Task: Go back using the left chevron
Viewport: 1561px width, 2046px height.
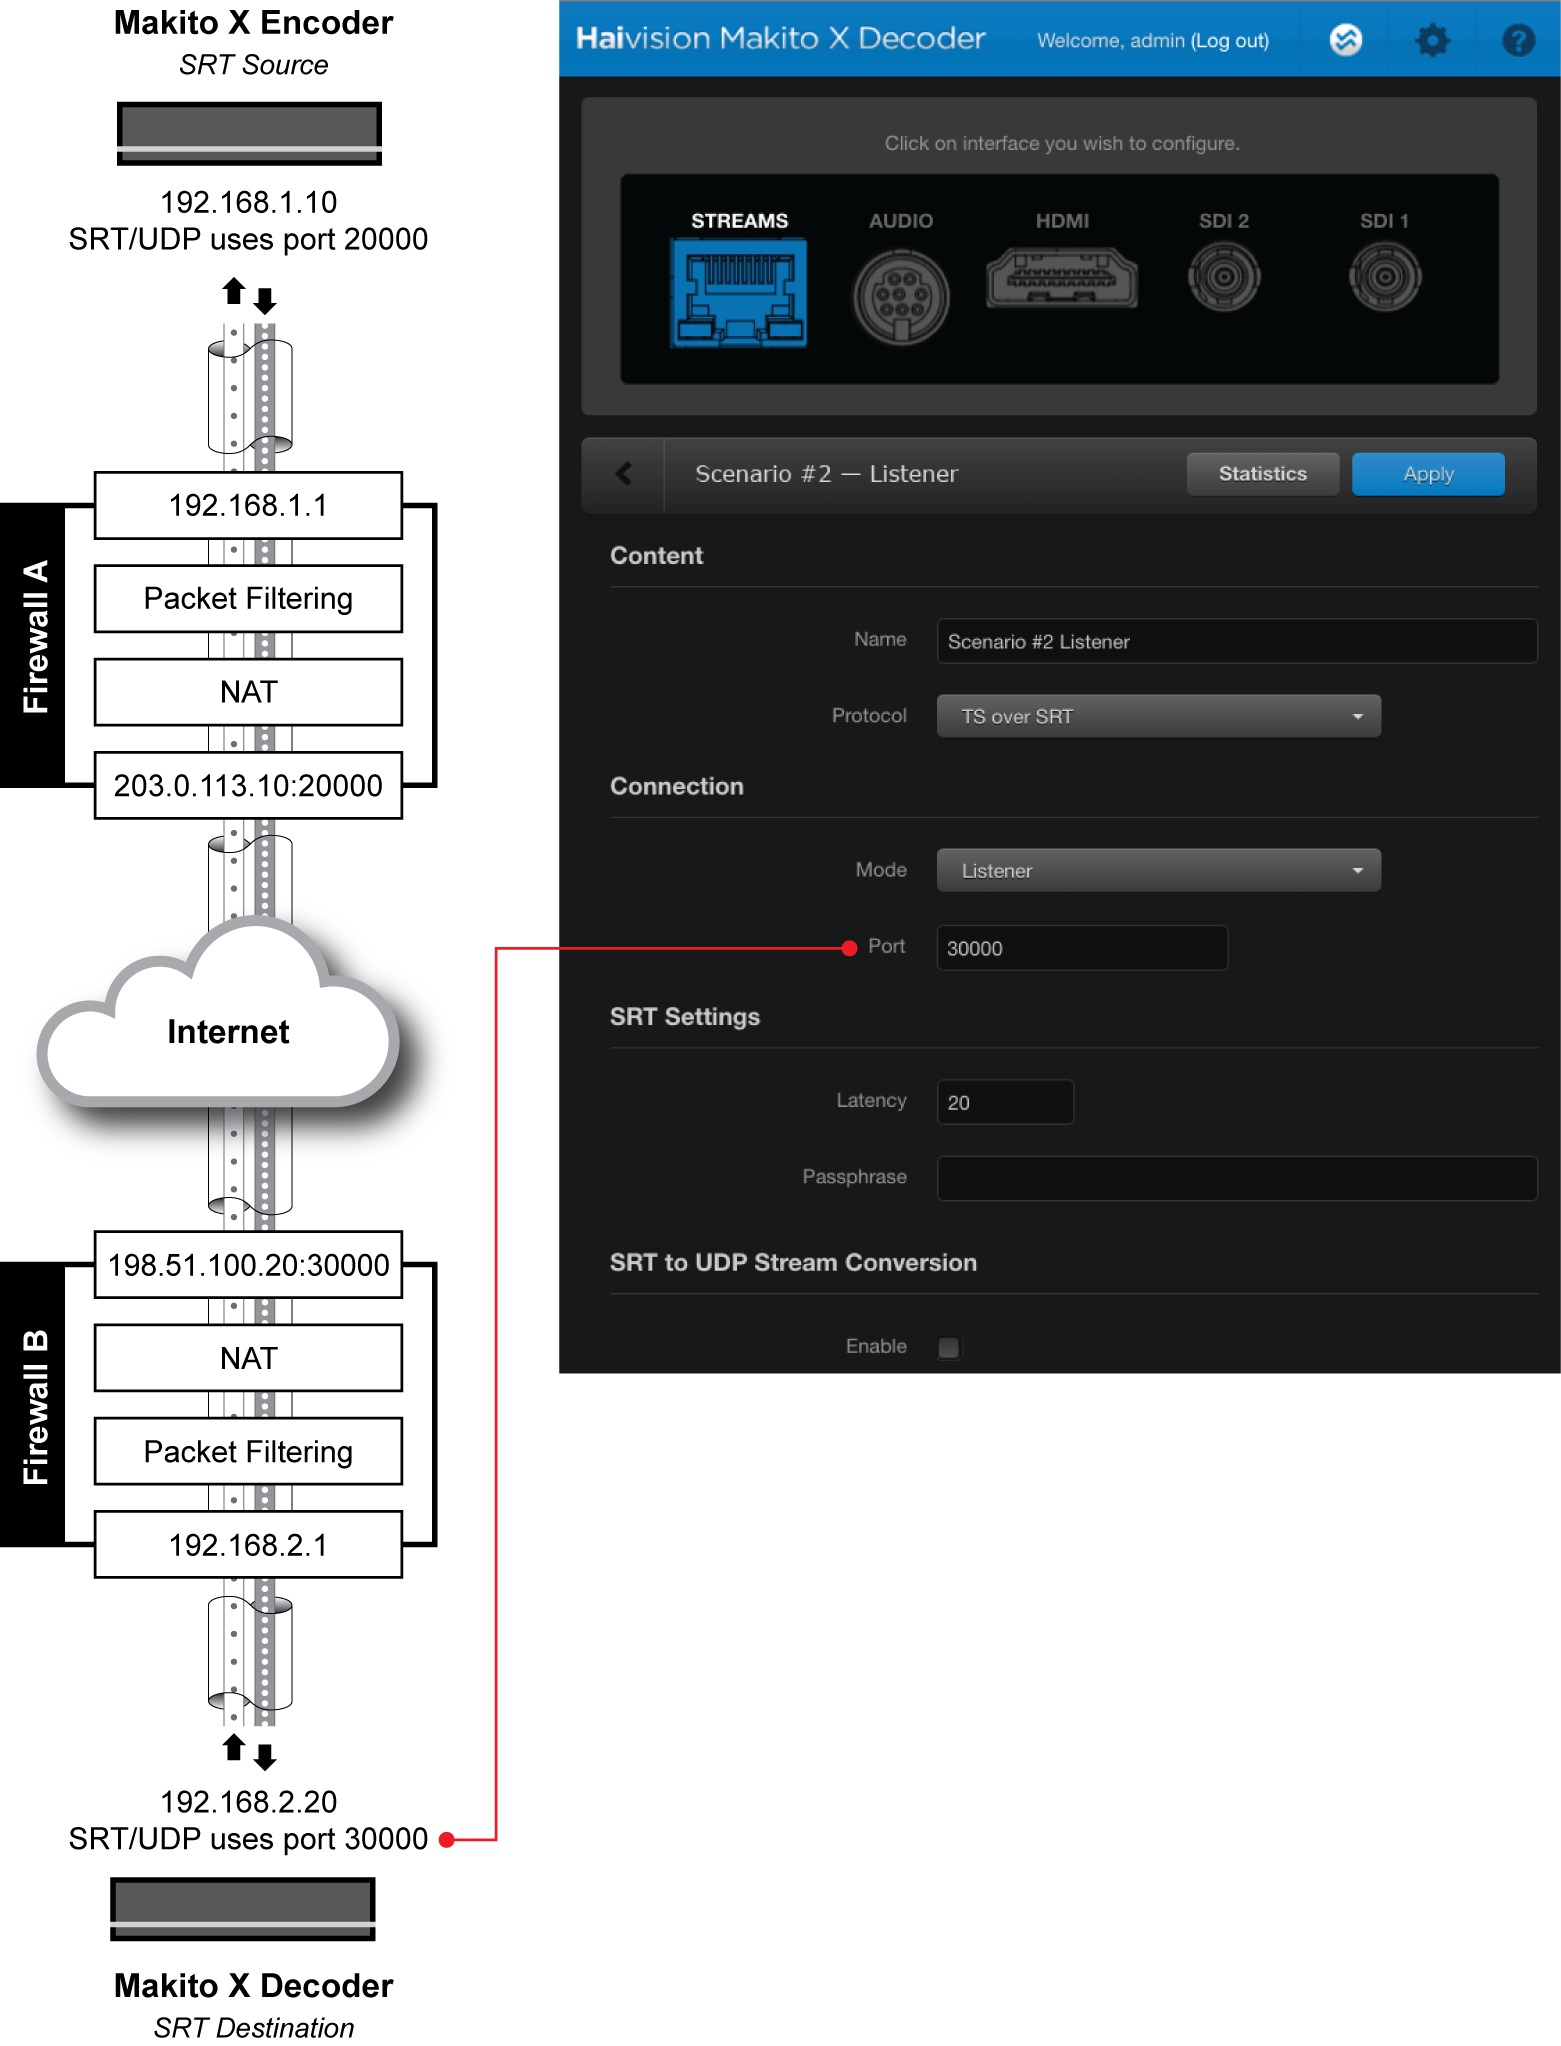Action: [624, 474]
